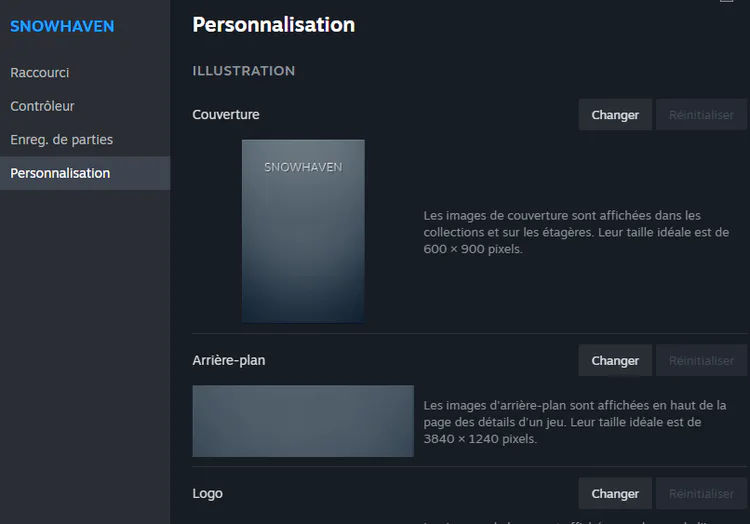750x524 pixels.
Task: Click the cover image size description text
Action: 576,232
